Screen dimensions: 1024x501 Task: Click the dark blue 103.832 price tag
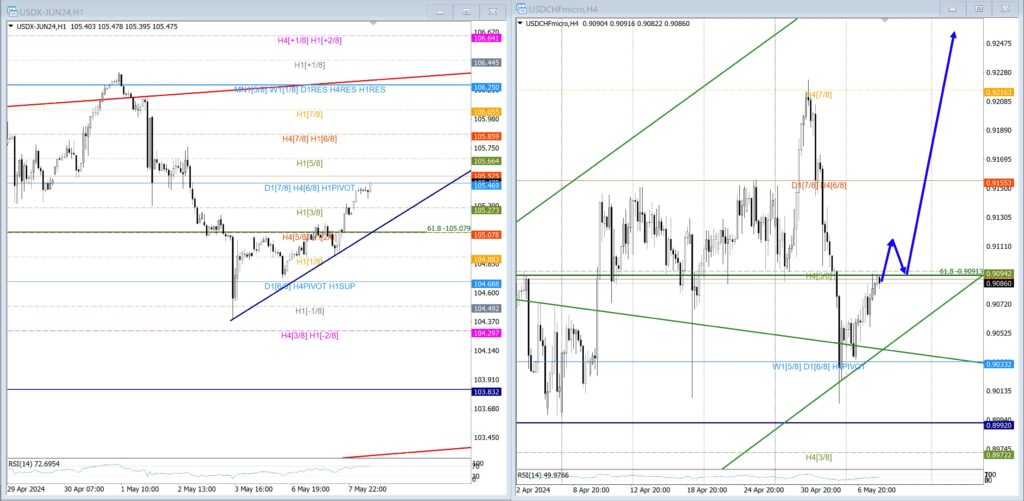coord(486,393)
